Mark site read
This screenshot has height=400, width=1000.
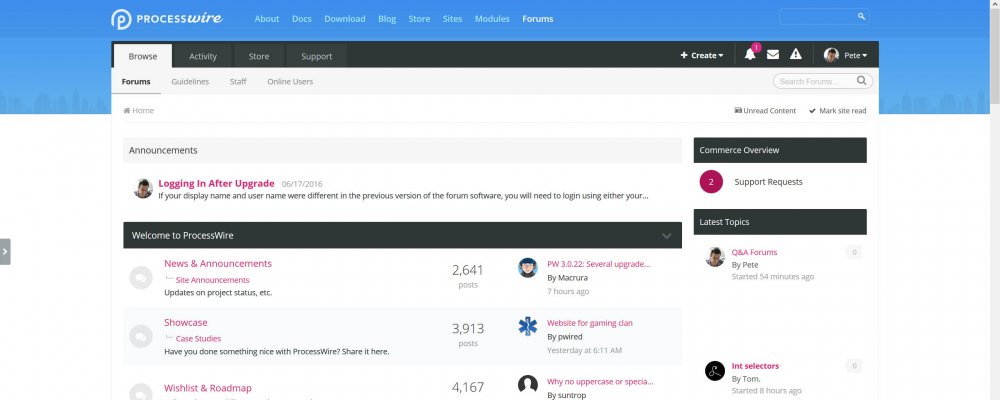pyautogui.click(x=837, y=111)
